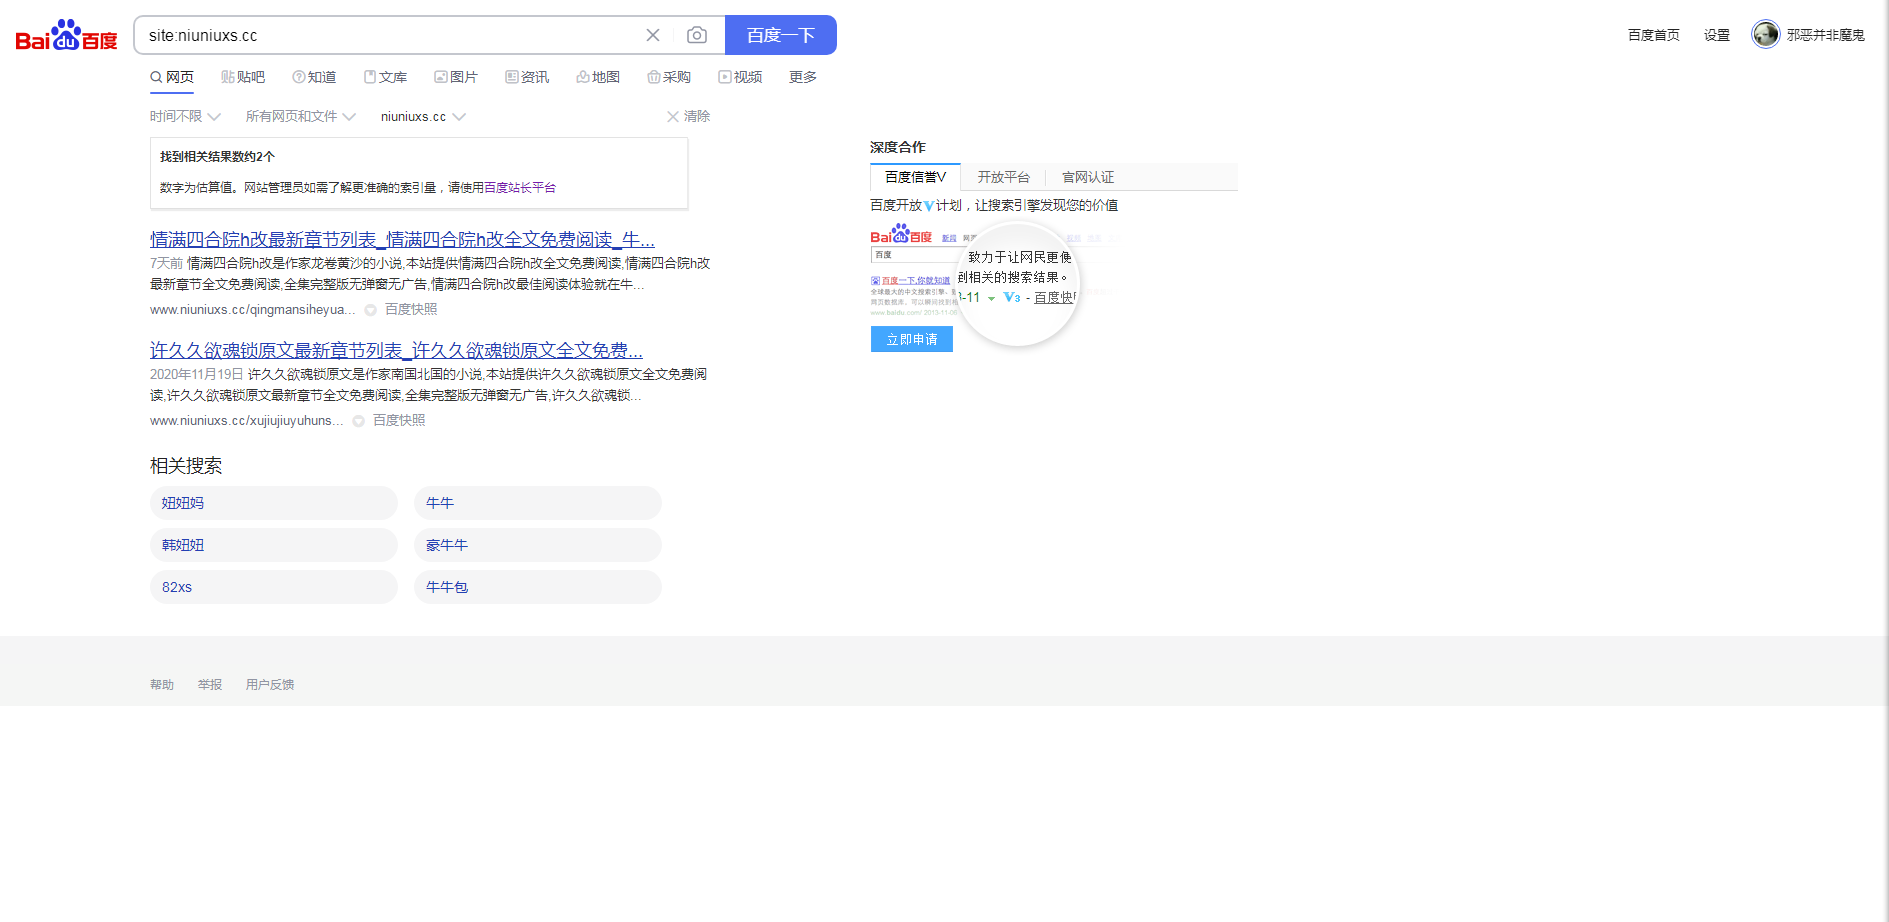Click the blue V icon in 百度开放V计划 text
Image resolution: width=1889 pixels, height=922 pixels.
coord(929,206)
